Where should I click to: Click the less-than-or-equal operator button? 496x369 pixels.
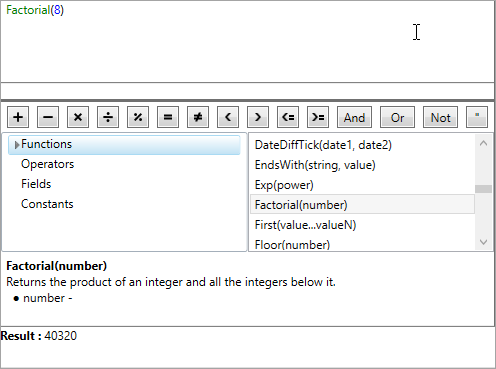tap(288, 117)
